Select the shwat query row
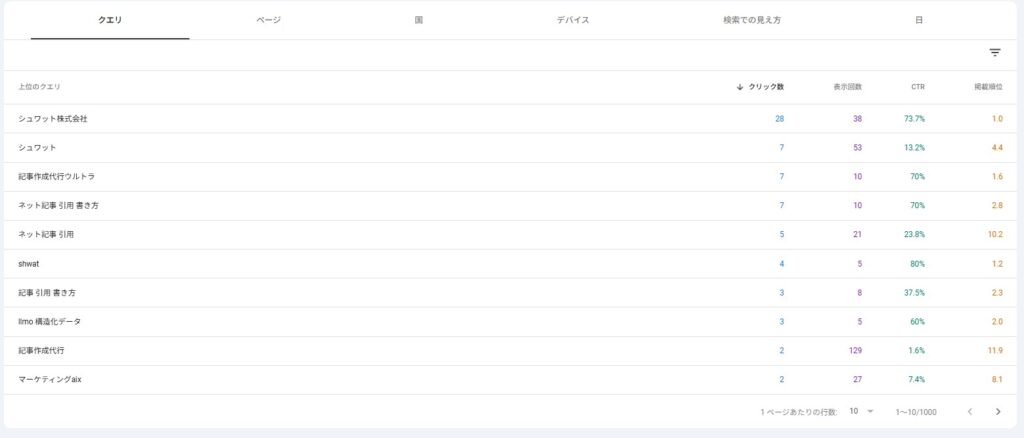This screenshot has height=438, width=1024. (30, 264)
